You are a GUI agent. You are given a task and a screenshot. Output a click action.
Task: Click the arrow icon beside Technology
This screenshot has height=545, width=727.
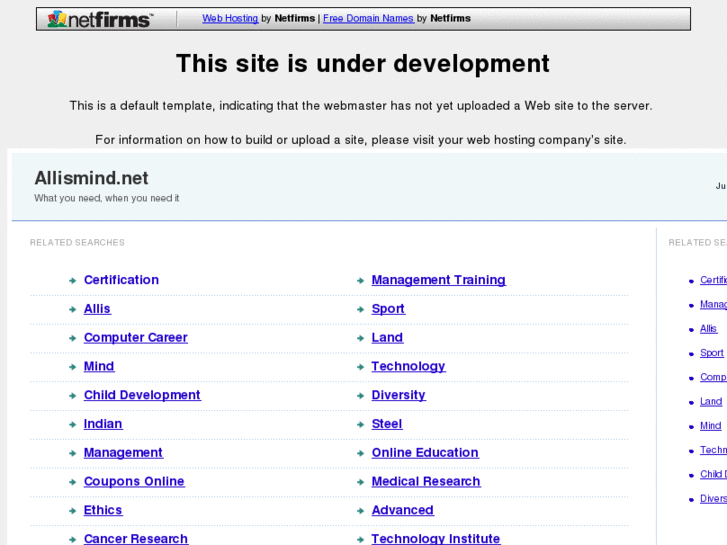[360, 367]
